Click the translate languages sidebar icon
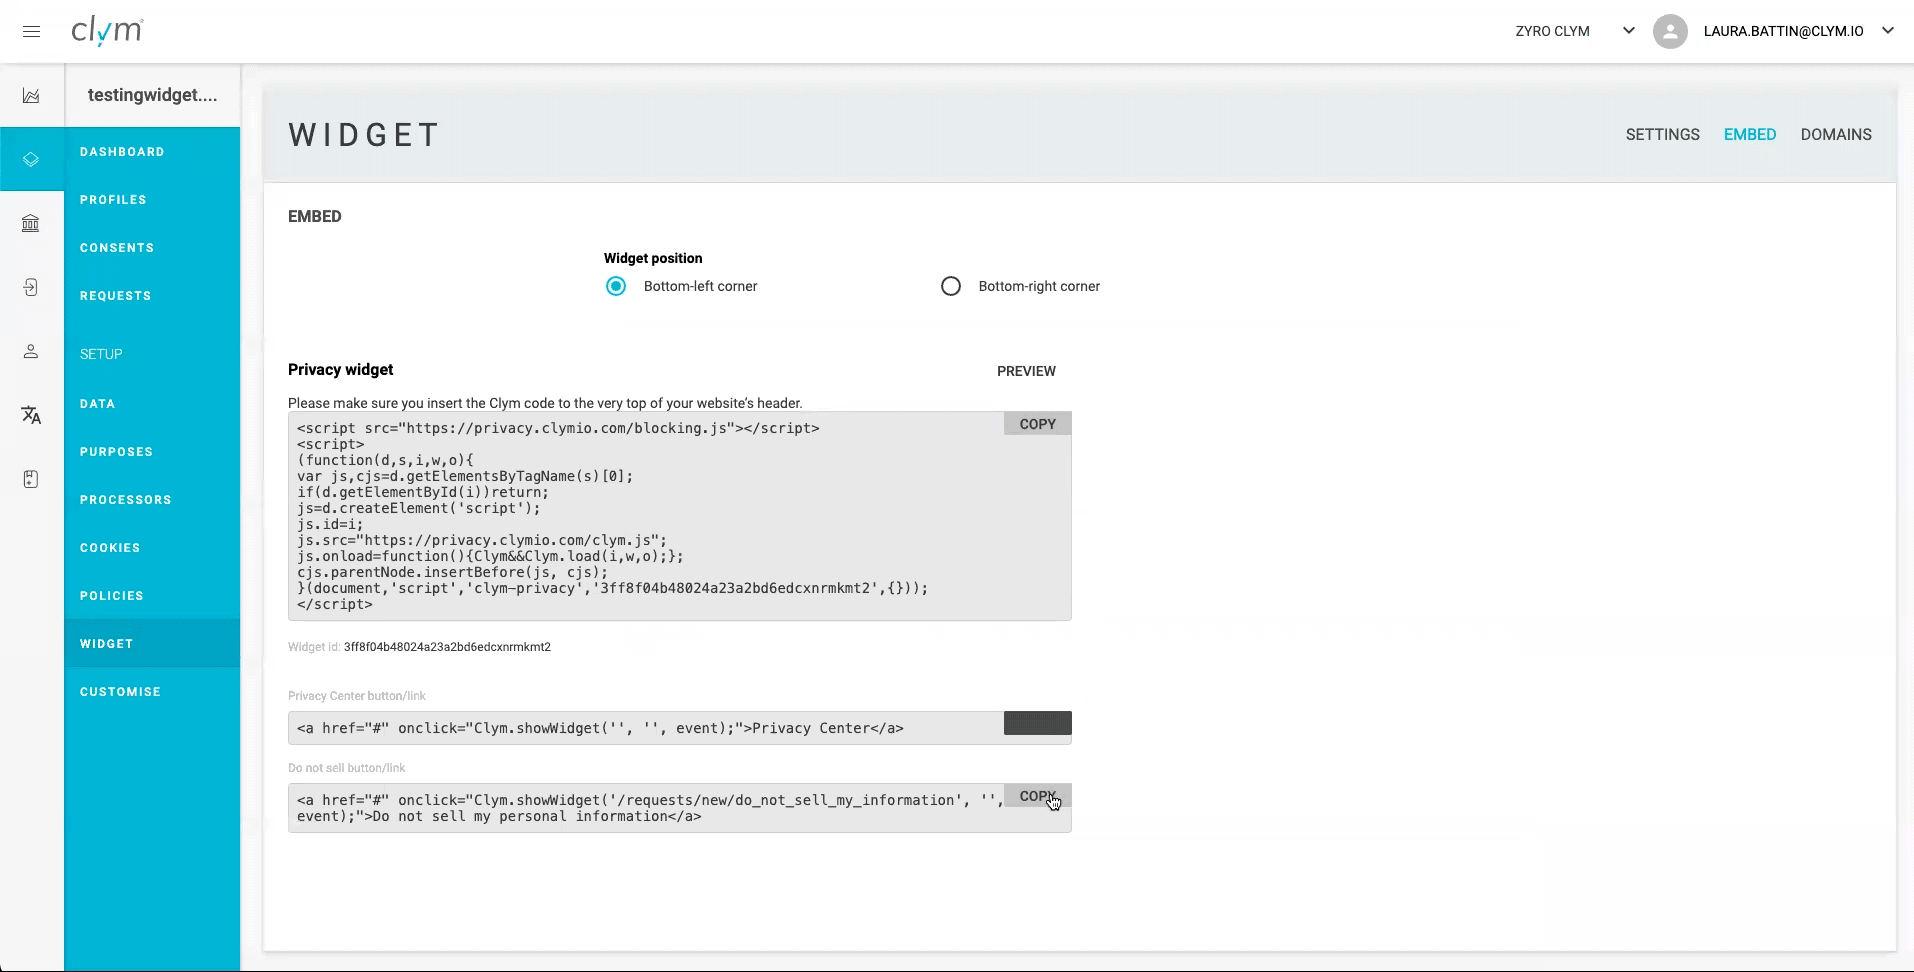Image resolution: width=1914 pixels, height=972 pixels. [x=31, y=415]
